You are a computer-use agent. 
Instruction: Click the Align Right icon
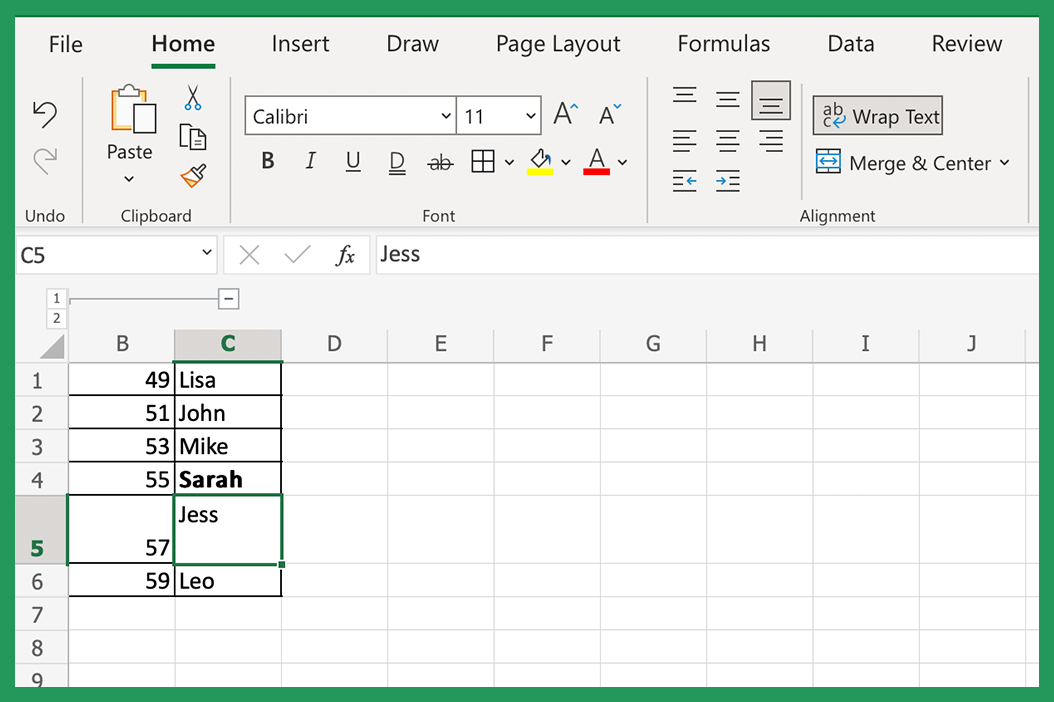[770, 141]
